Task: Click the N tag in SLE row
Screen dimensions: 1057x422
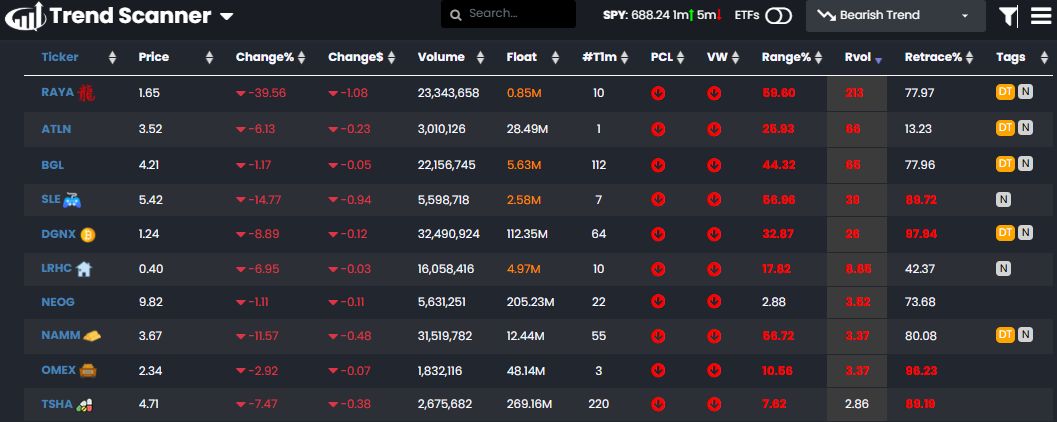Action: coord(1003,199)
